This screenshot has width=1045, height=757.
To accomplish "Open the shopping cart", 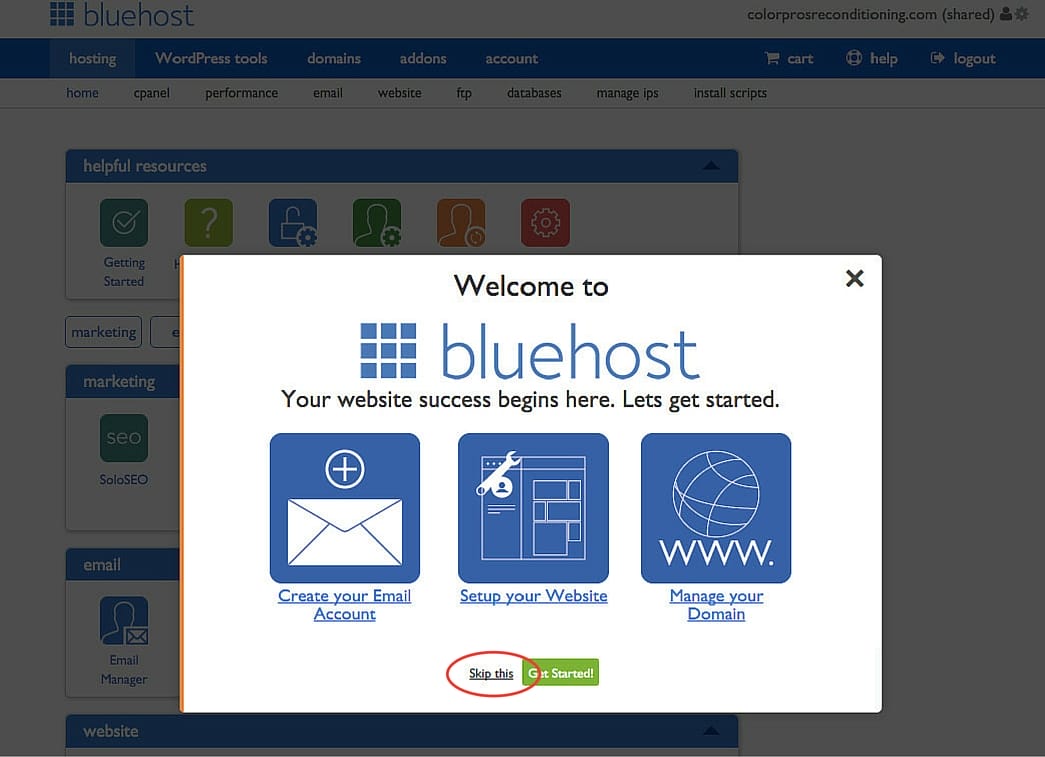I will click(789, 58).
